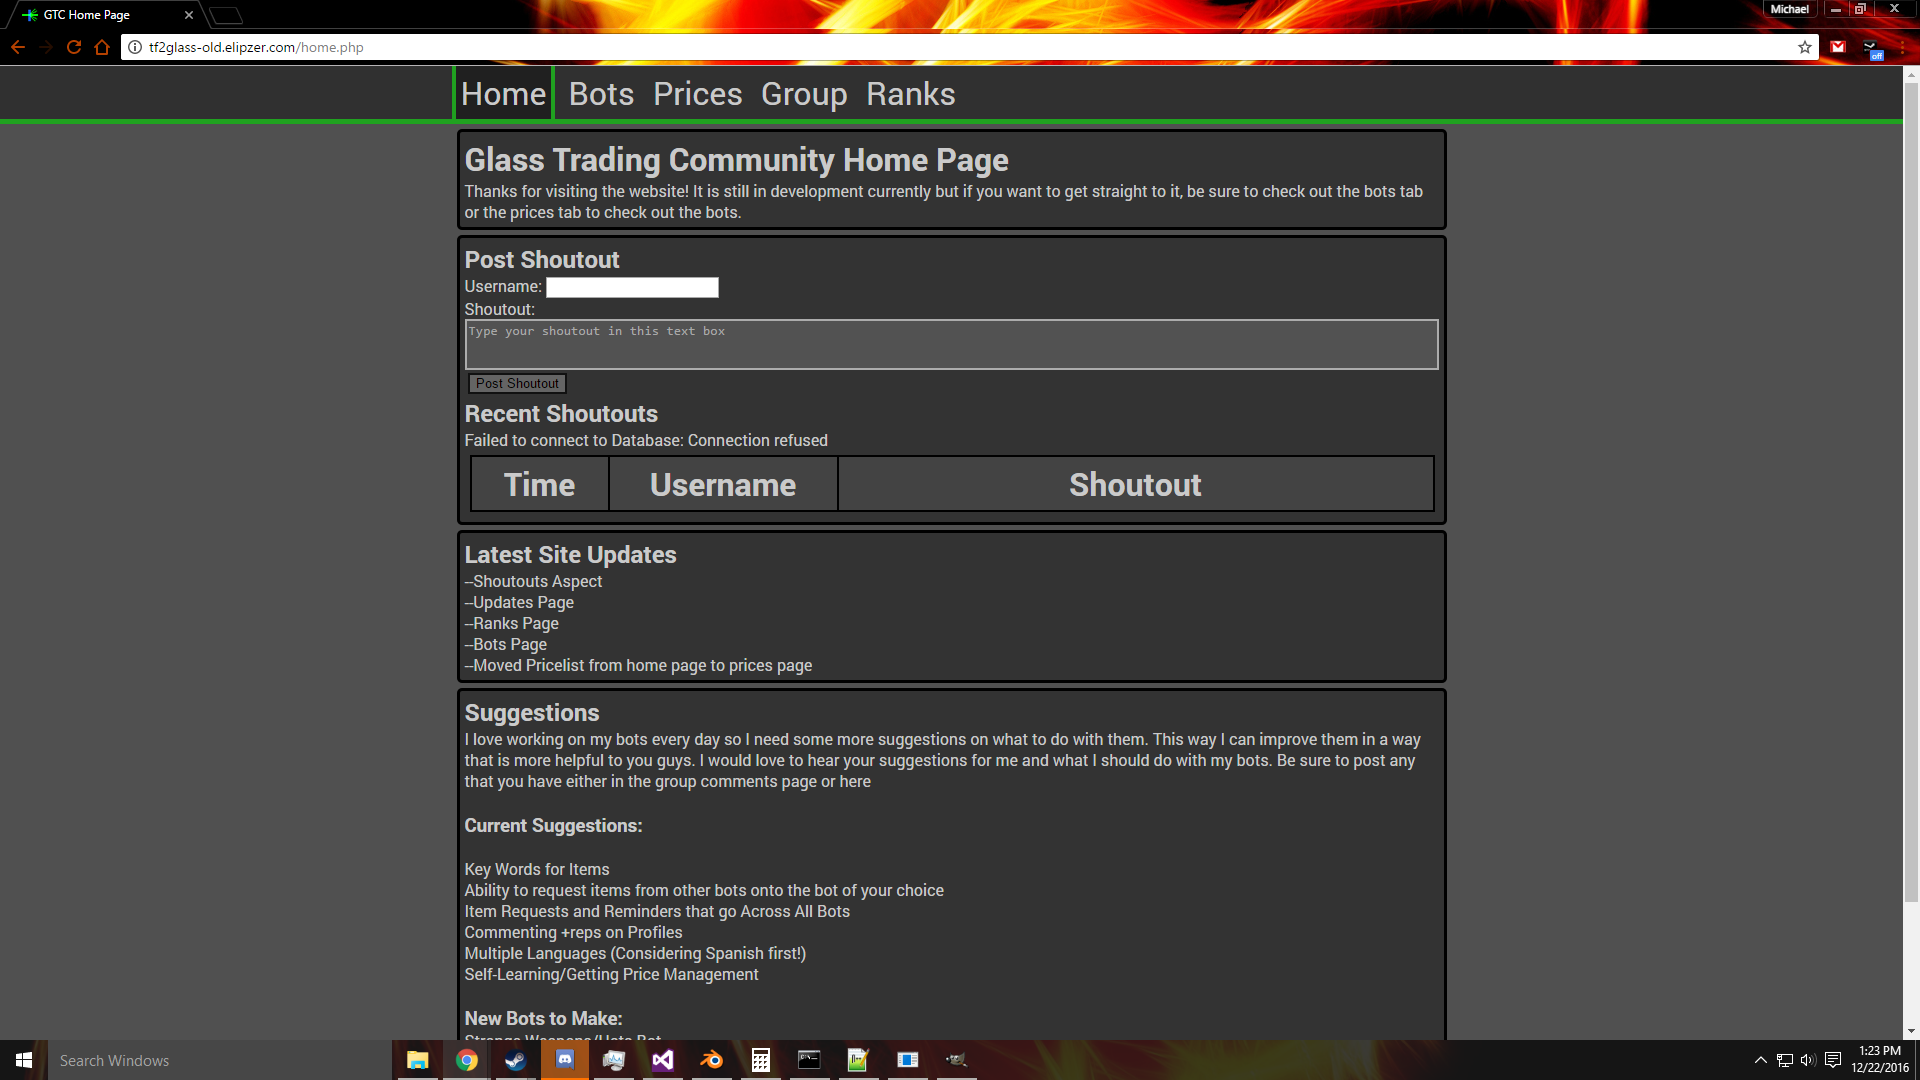Open the Group navigation link
Screen dimensions: 1920x1080
[x=804, y=94]
